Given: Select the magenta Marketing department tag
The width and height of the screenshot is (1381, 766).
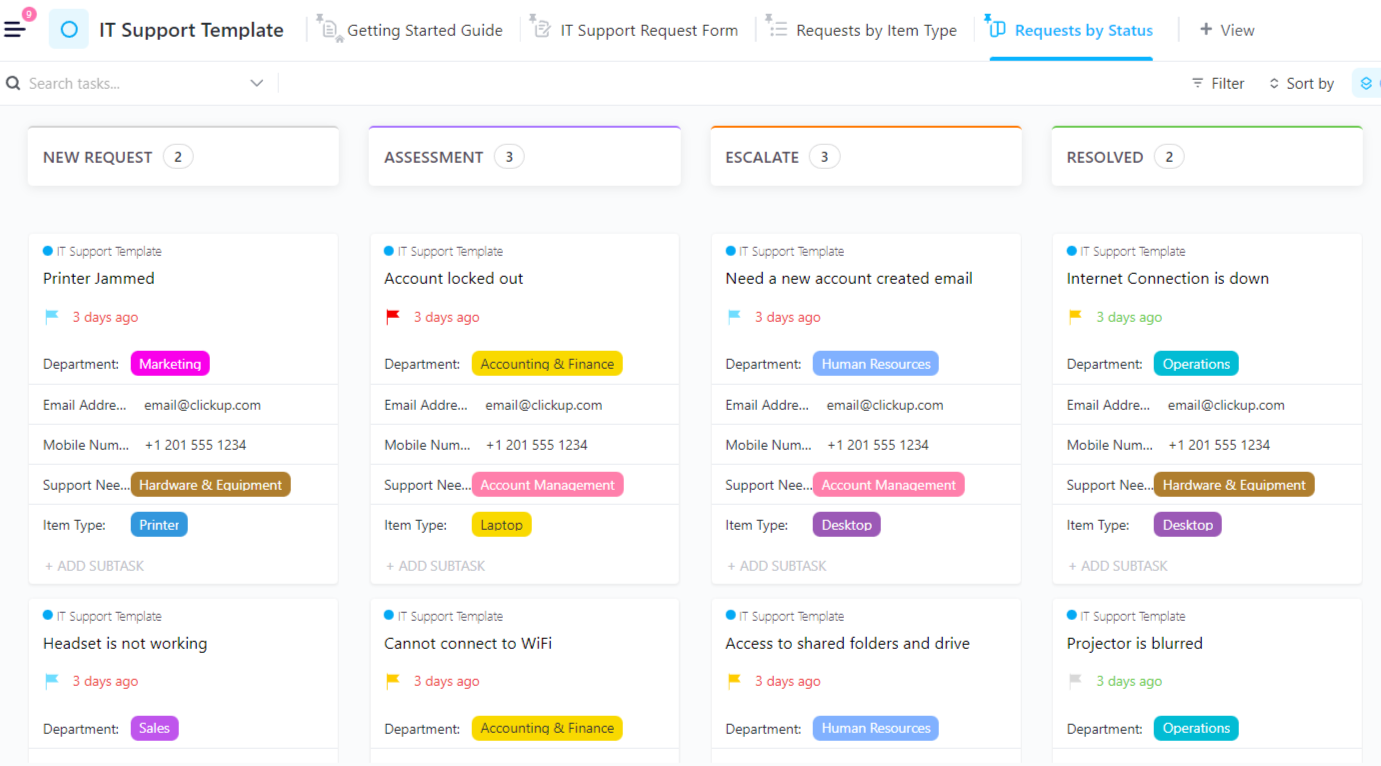Looking at the screenshot, I should tap(169, 363).
